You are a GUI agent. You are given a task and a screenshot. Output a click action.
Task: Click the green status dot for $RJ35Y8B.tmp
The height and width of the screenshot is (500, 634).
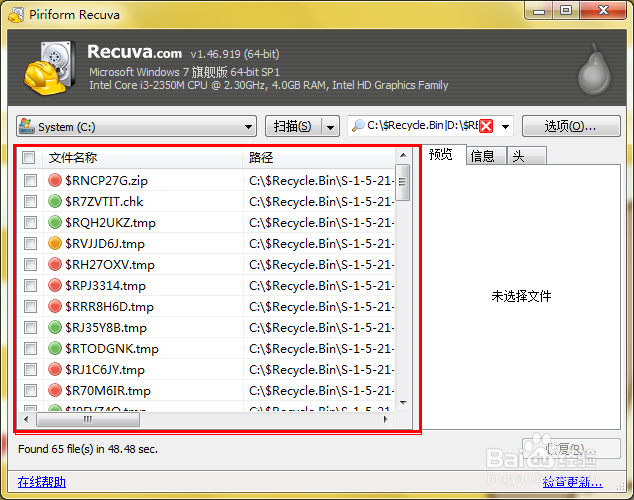pos(55,327)
